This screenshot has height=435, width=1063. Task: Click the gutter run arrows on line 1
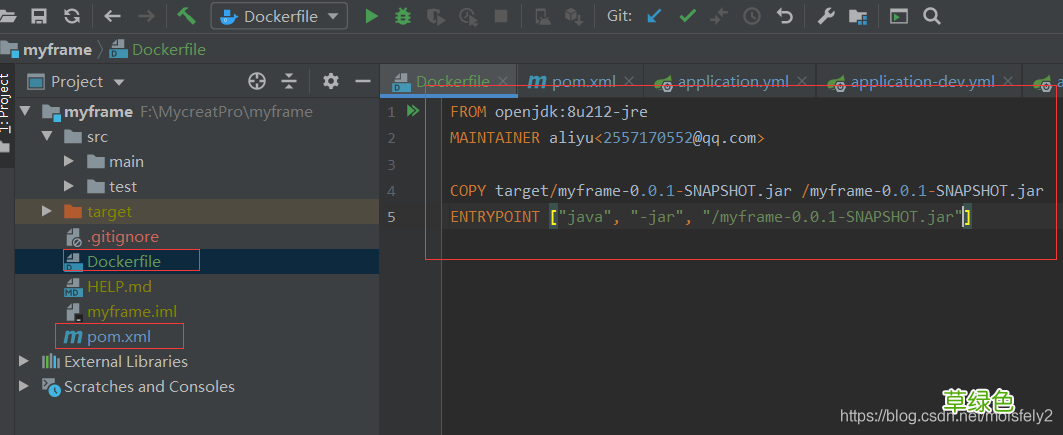[x=413, y=111]
